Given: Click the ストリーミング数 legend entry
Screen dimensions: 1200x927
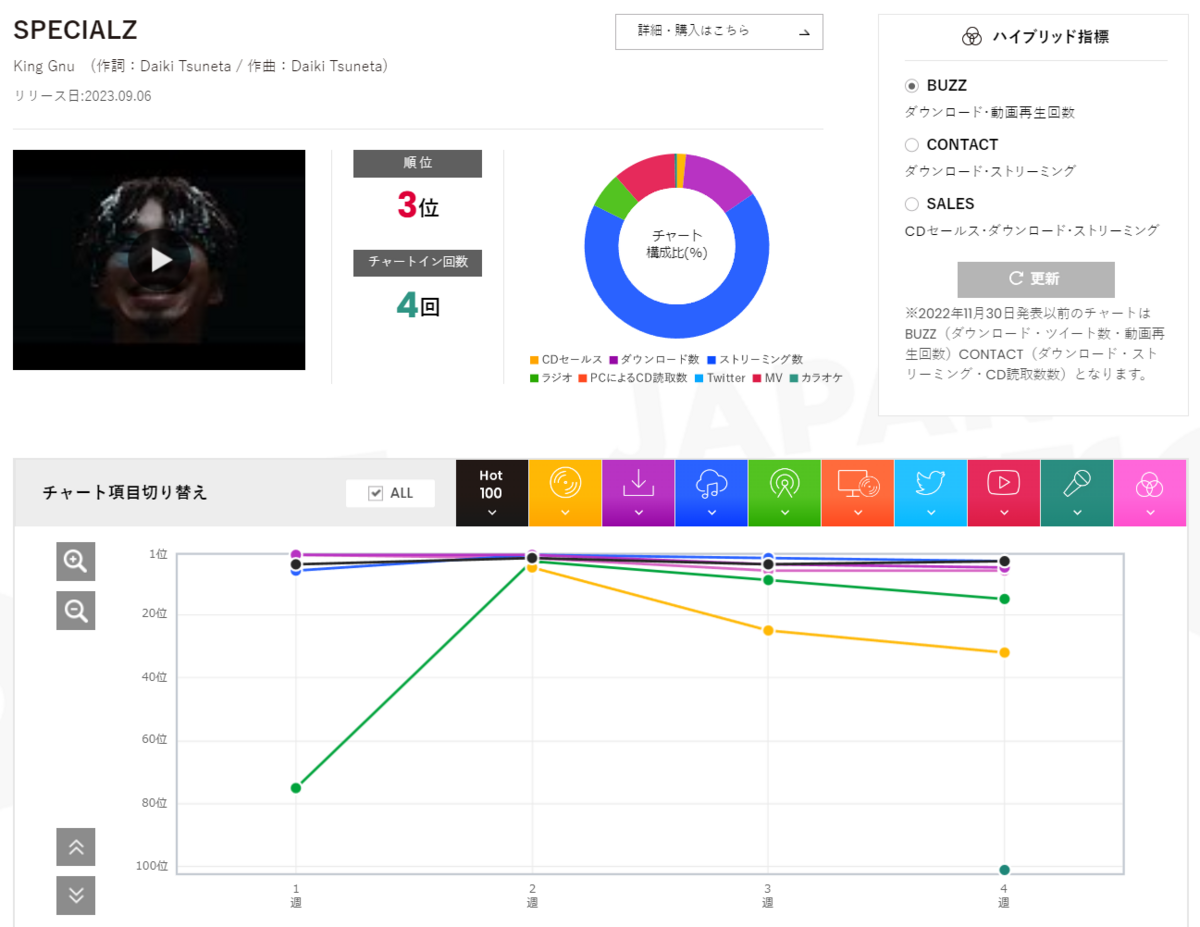Looking at the screenshot, I should (x=755, y=360).
